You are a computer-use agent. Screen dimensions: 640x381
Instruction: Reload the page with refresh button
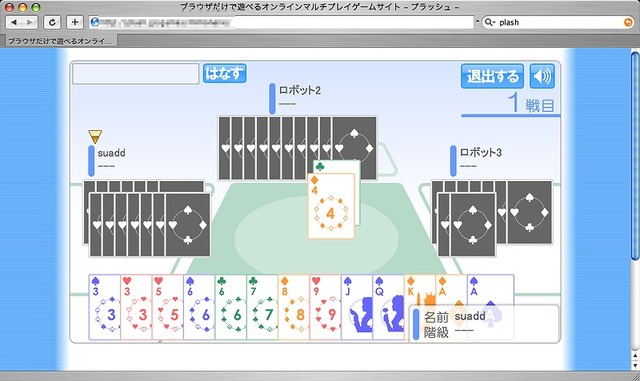[x=52, y=22]
